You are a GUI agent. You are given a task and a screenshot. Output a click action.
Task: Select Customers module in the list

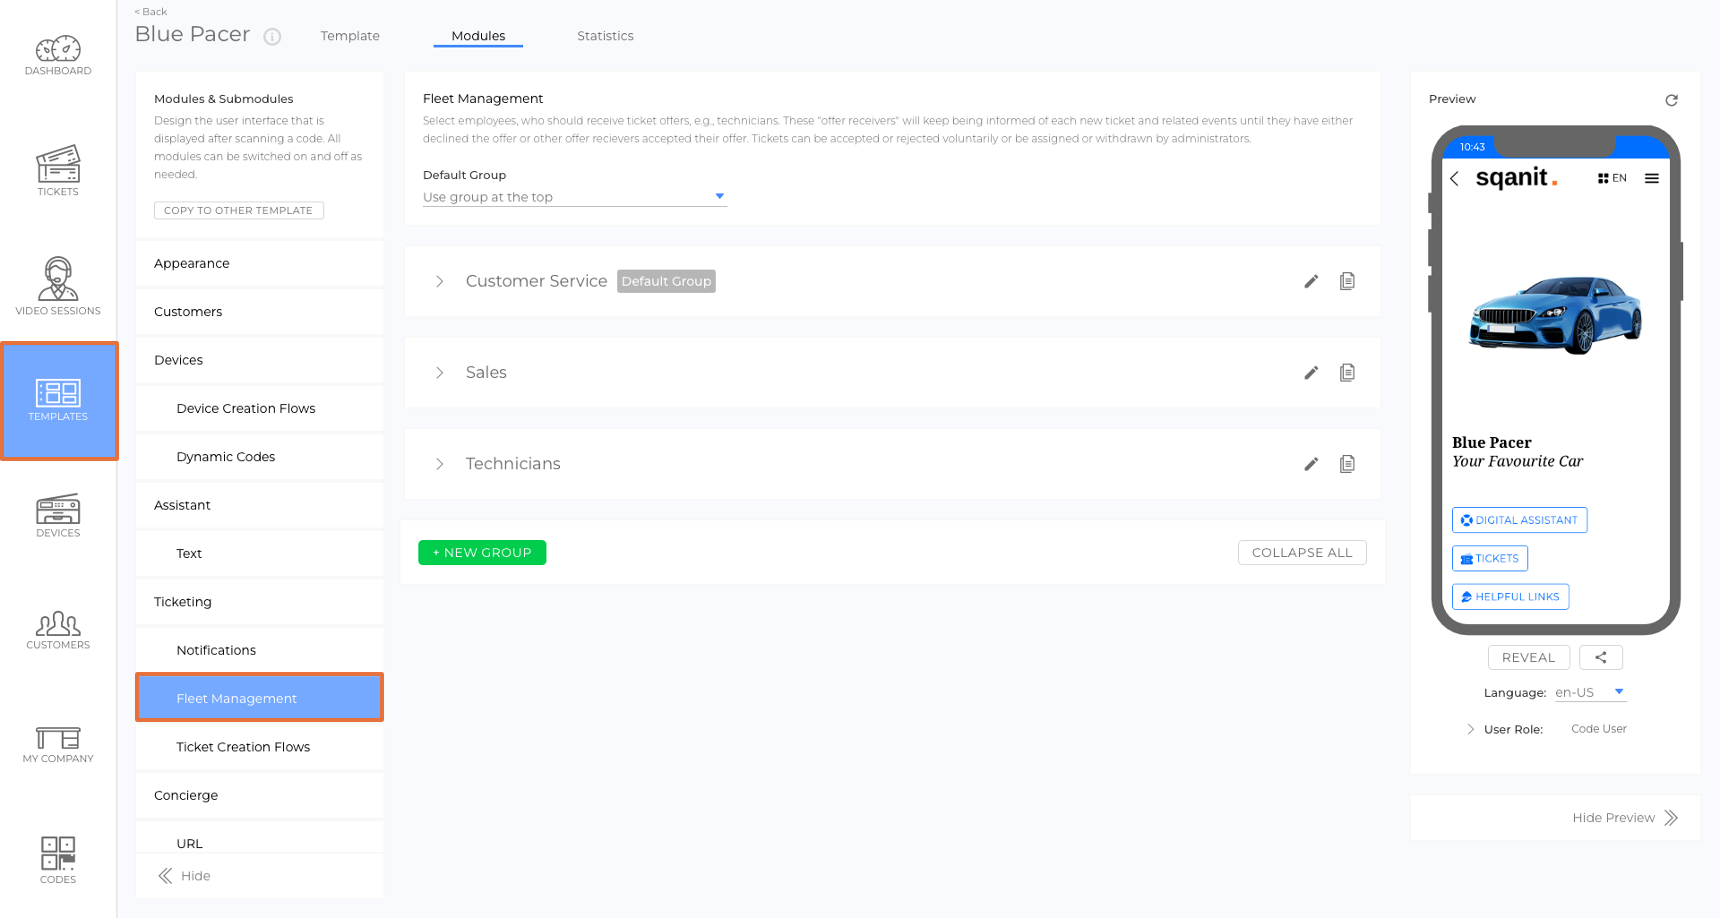coord(260,312)
